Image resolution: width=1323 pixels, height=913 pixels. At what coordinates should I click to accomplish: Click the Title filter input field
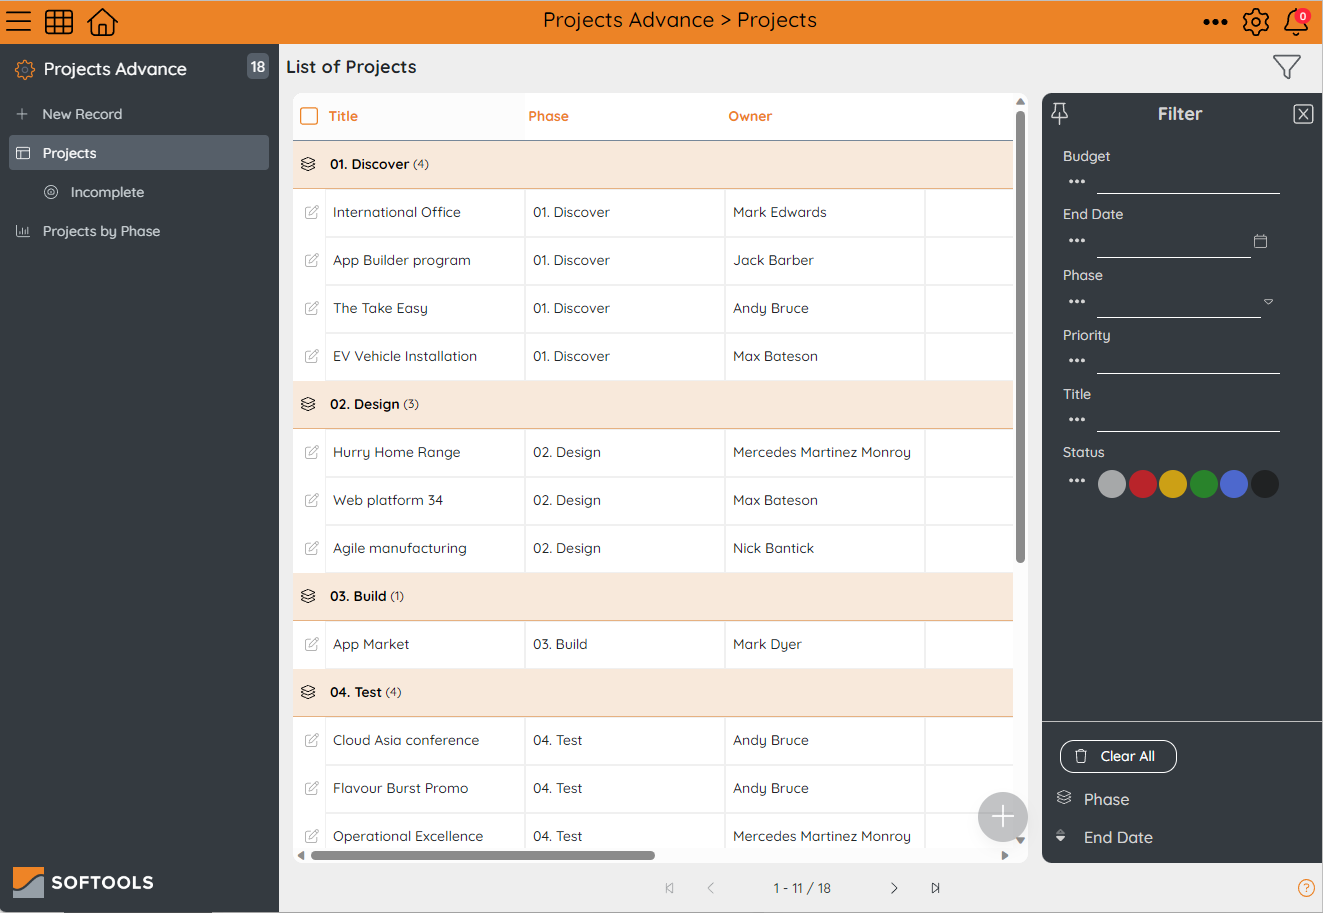pos(1188,420)
